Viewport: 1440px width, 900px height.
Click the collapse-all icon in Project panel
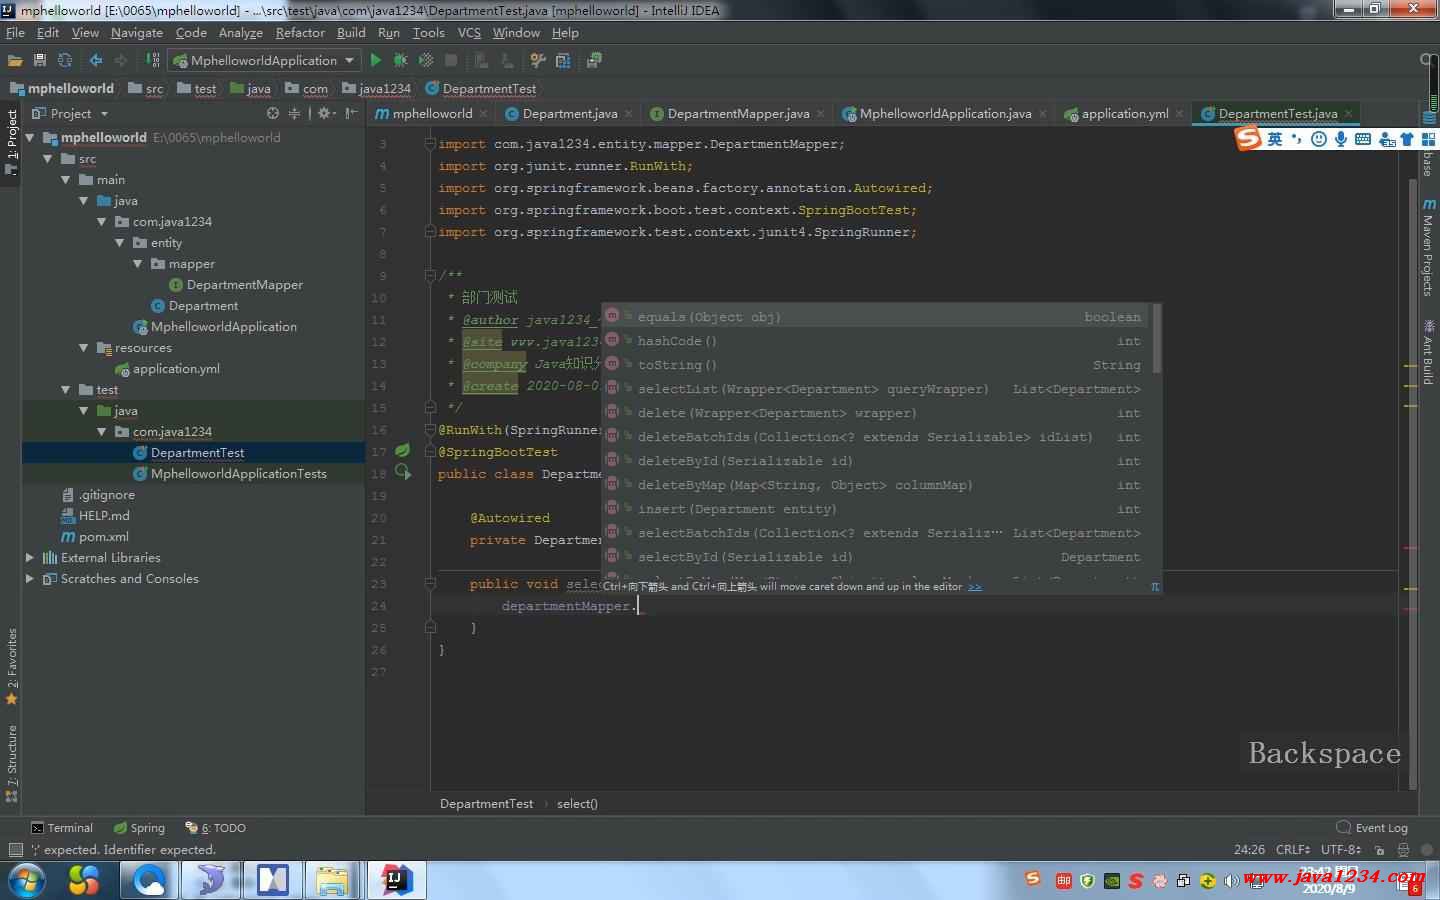click(294, 114)
